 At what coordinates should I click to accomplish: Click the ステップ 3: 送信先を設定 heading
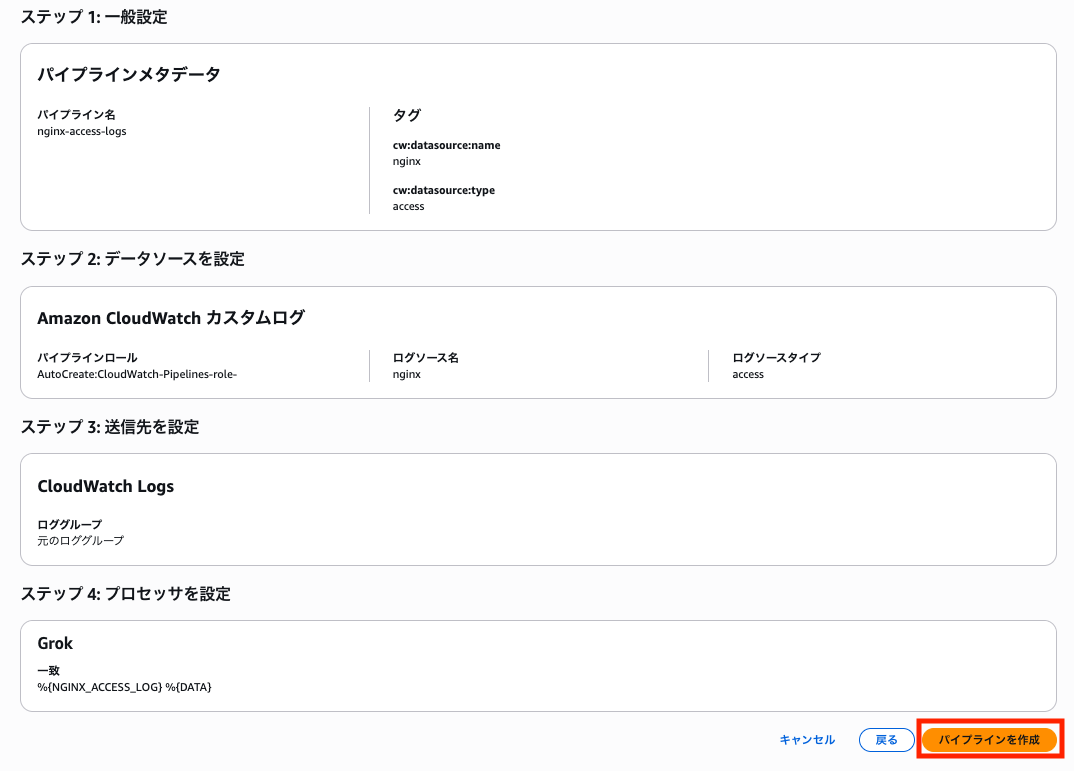pos(111,425)
